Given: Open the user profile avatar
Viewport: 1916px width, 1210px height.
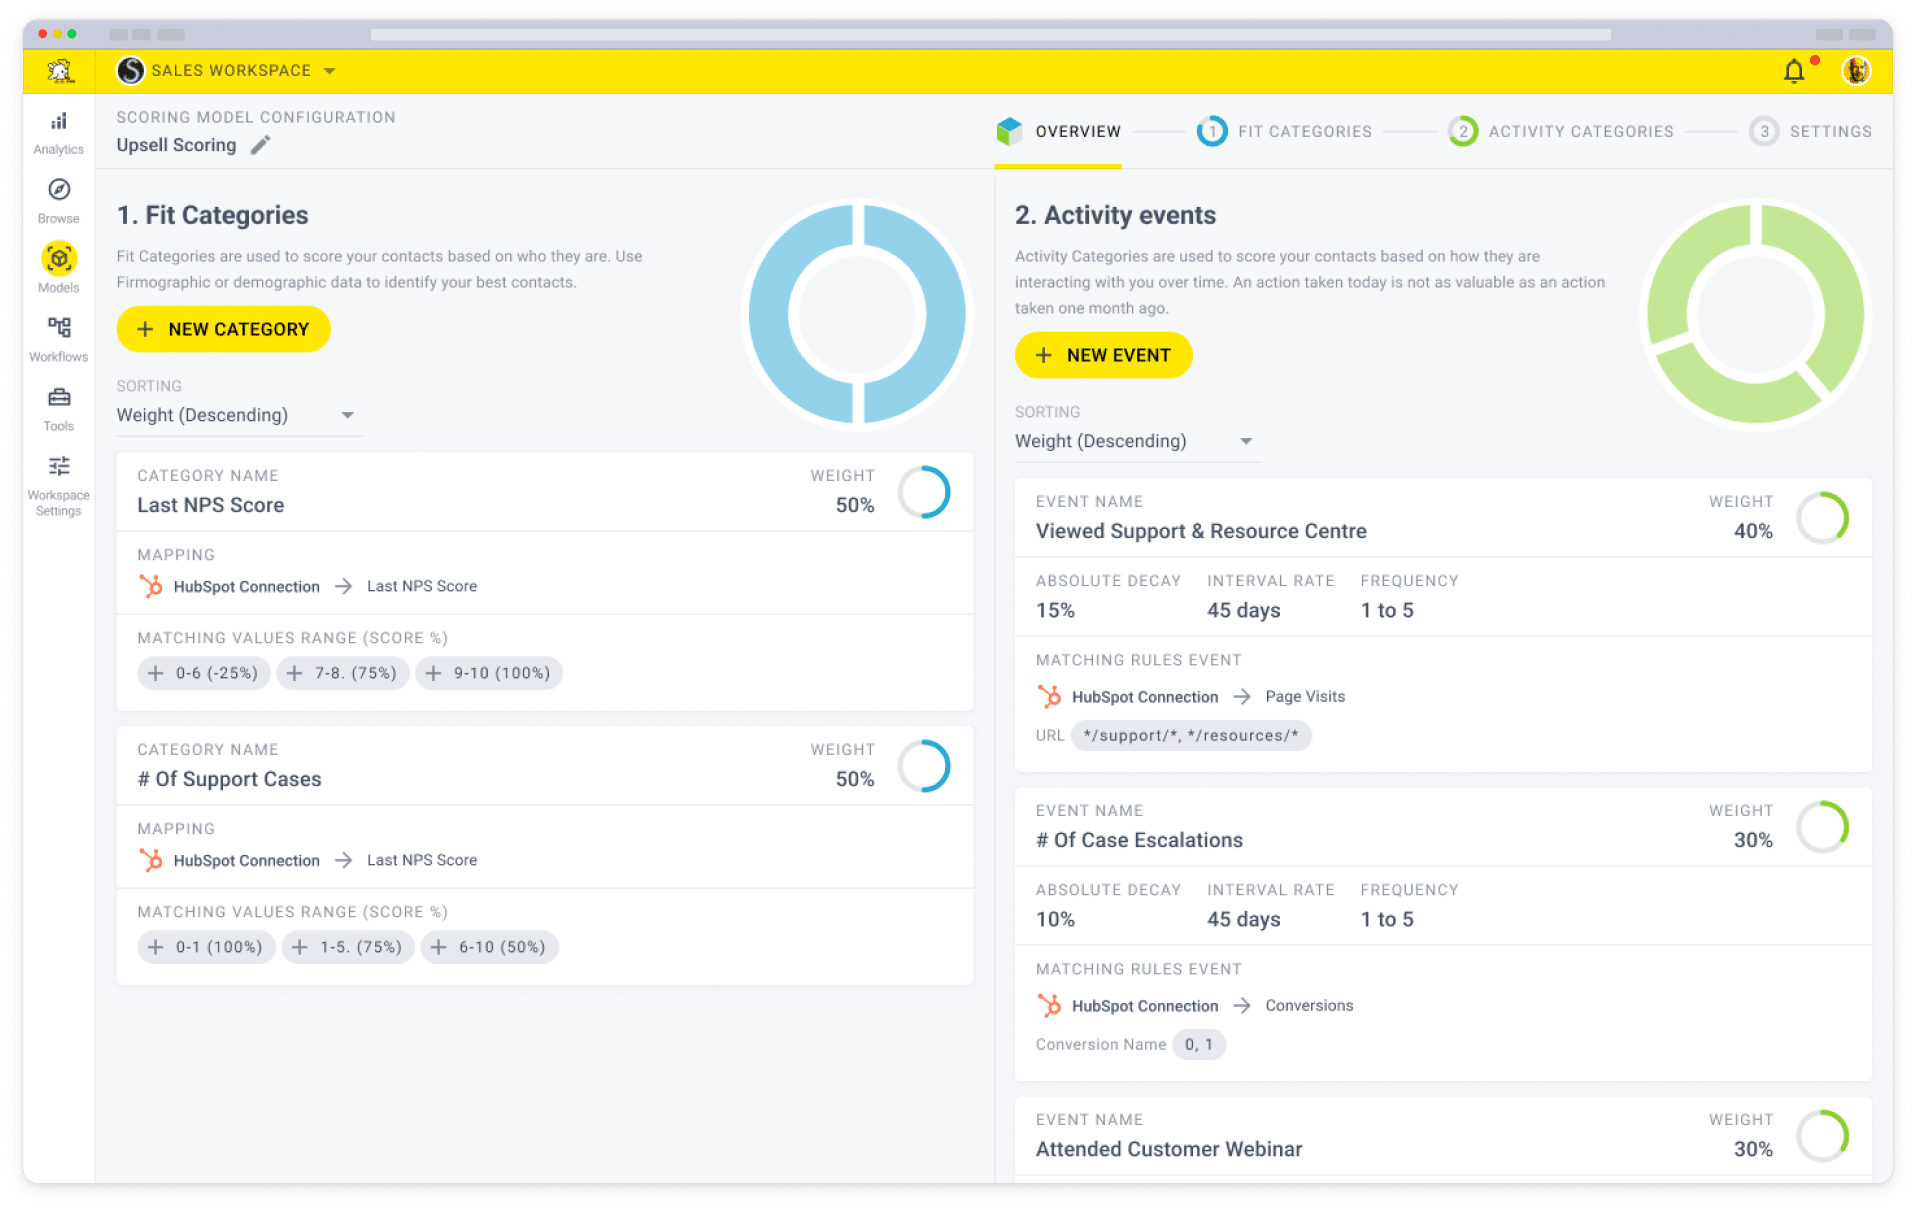Looking at the screenshot, I should tap(1856, 71).
